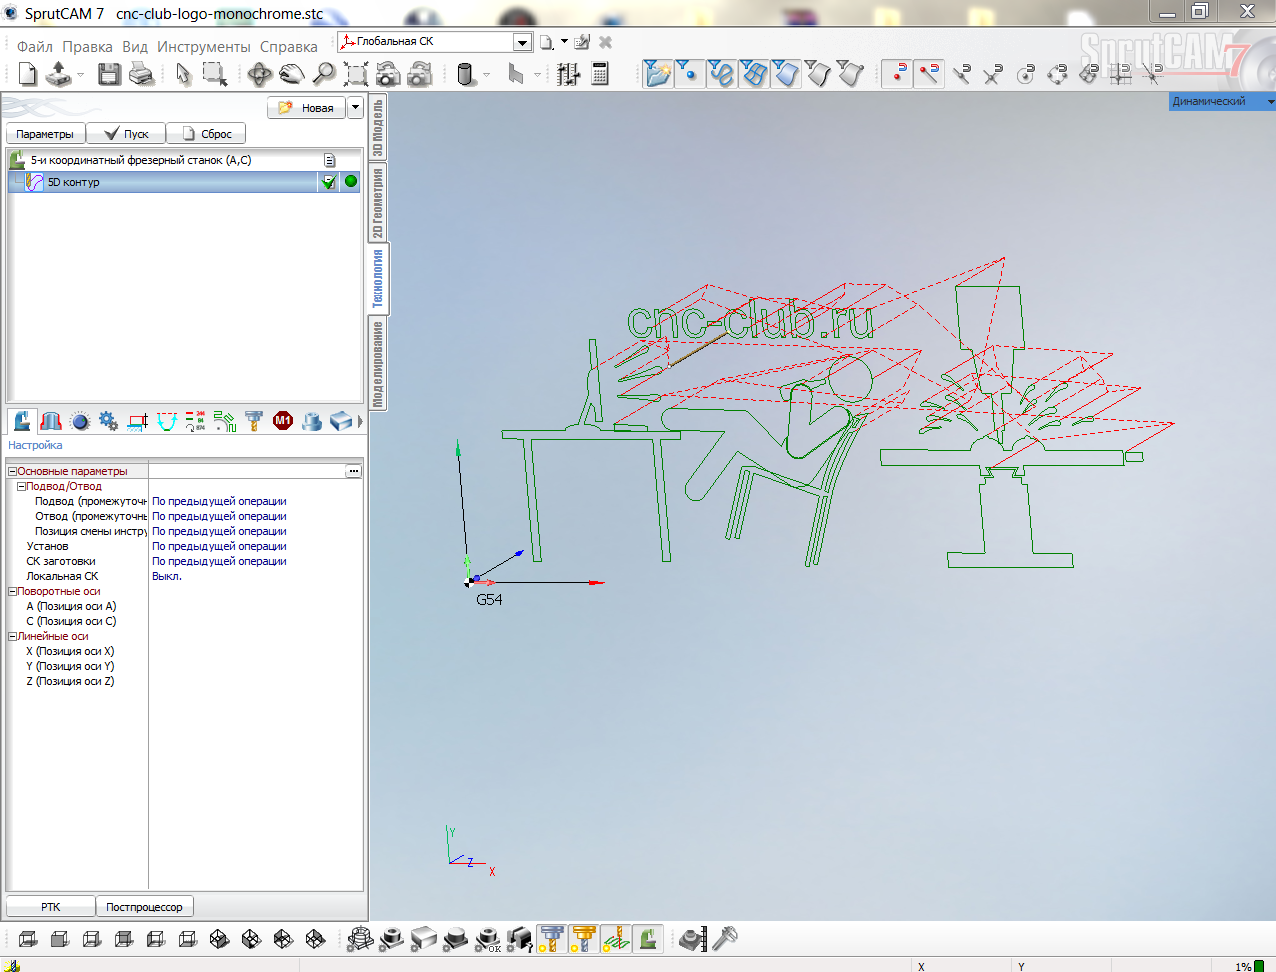
Task: Open the gears parameters icon in operation tabs
Action: [108, 421]
